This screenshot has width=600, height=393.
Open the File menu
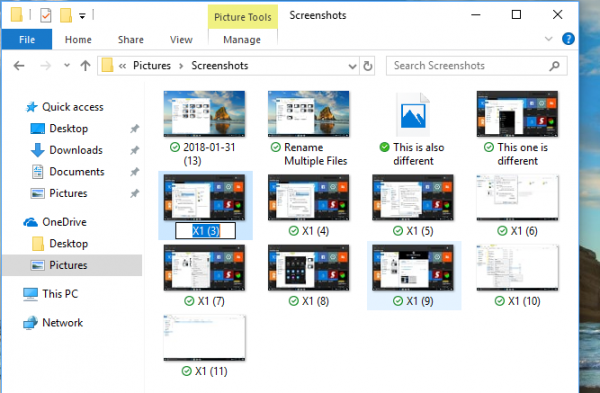click(27, 39)
